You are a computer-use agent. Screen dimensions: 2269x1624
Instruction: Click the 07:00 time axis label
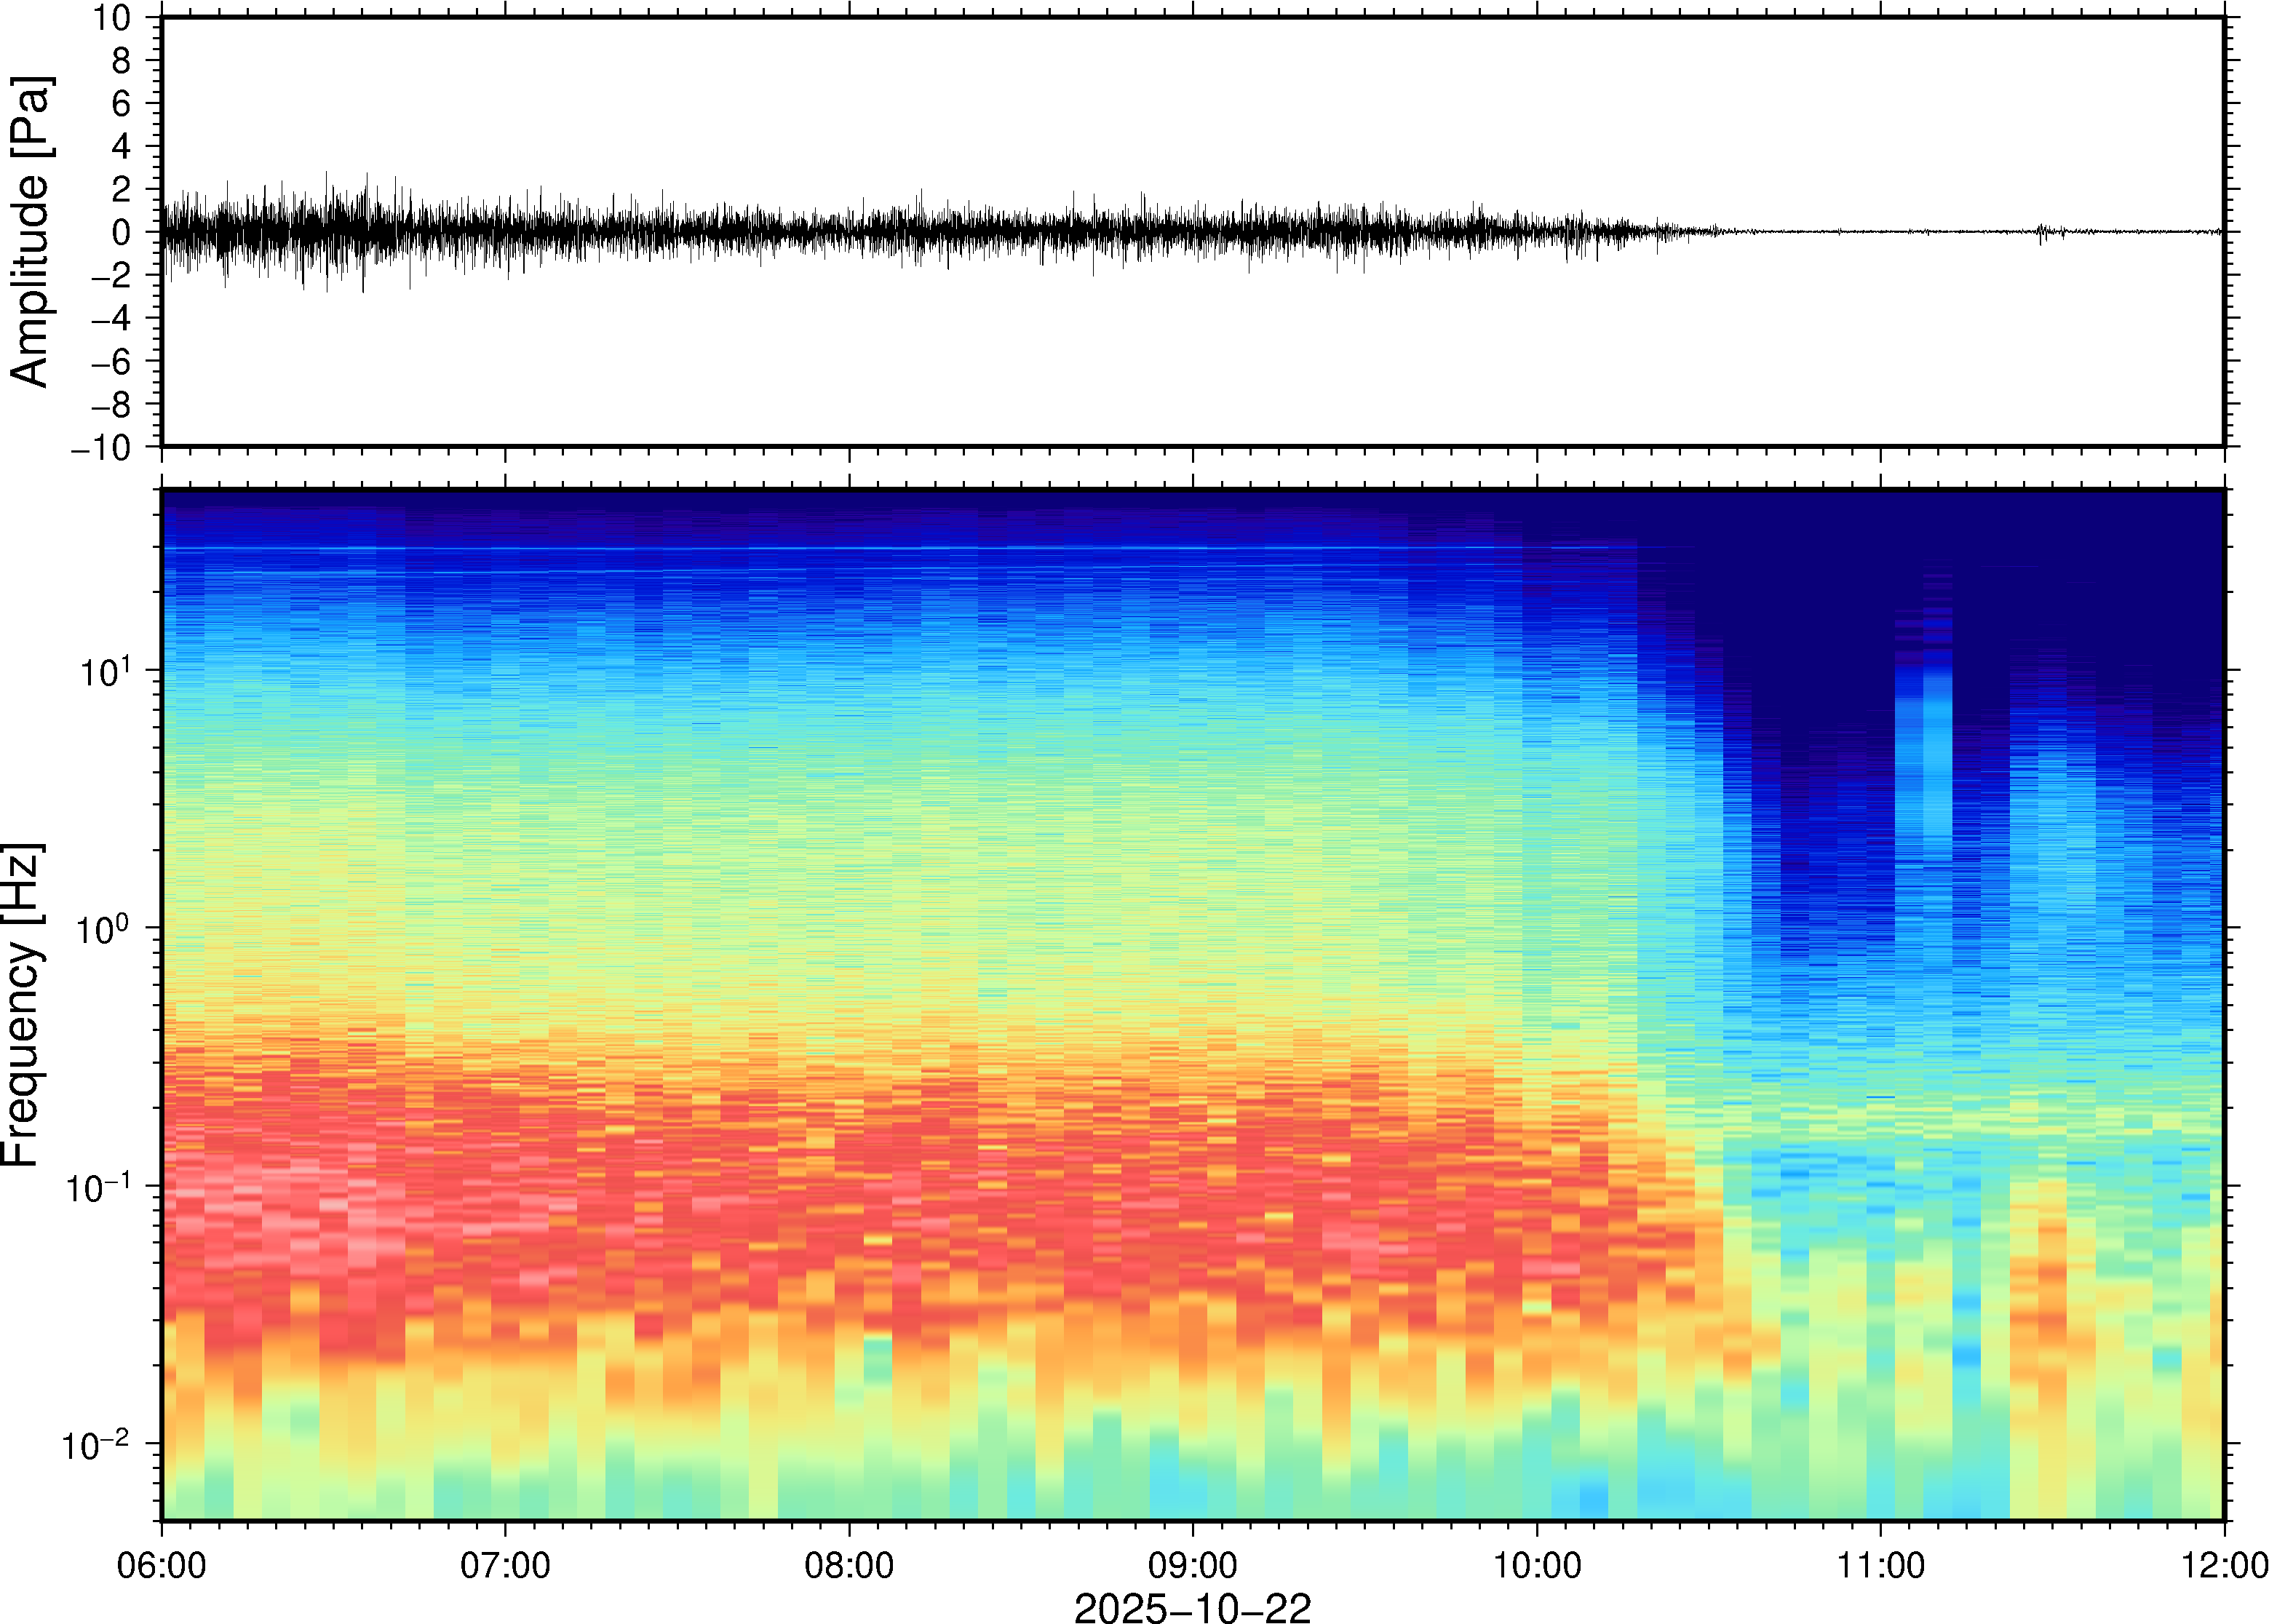coord(505,1565)
